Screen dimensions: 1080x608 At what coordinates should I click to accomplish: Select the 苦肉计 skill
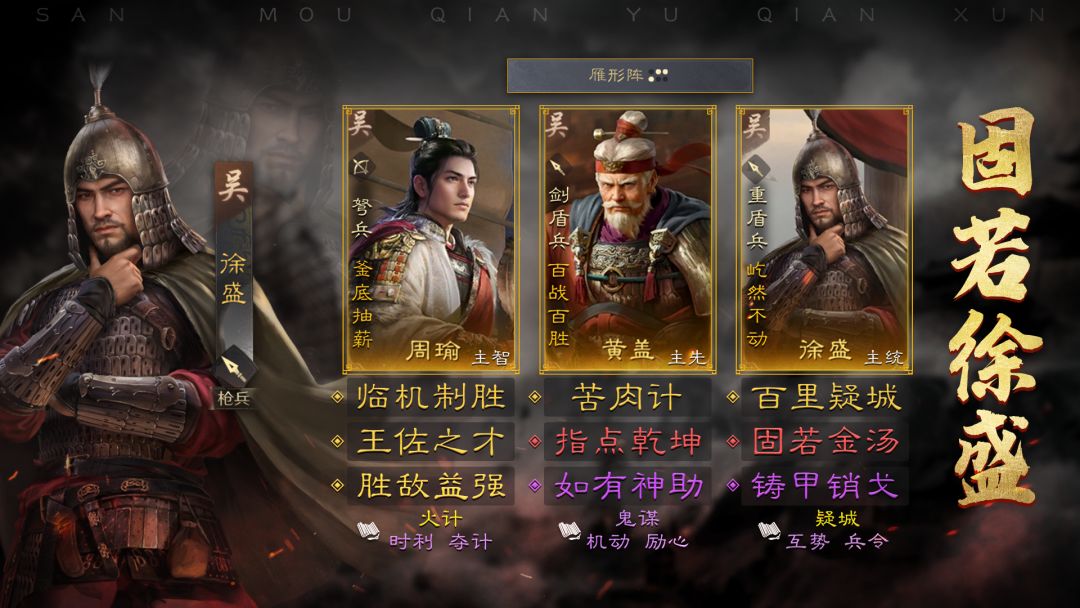coord(627,397)
